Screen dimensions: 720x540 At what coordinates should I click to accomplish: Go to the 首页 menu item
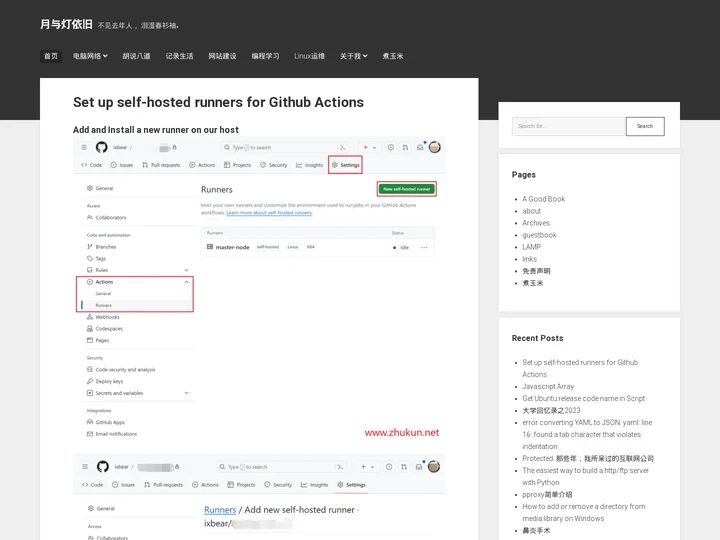tap(51, 56)
